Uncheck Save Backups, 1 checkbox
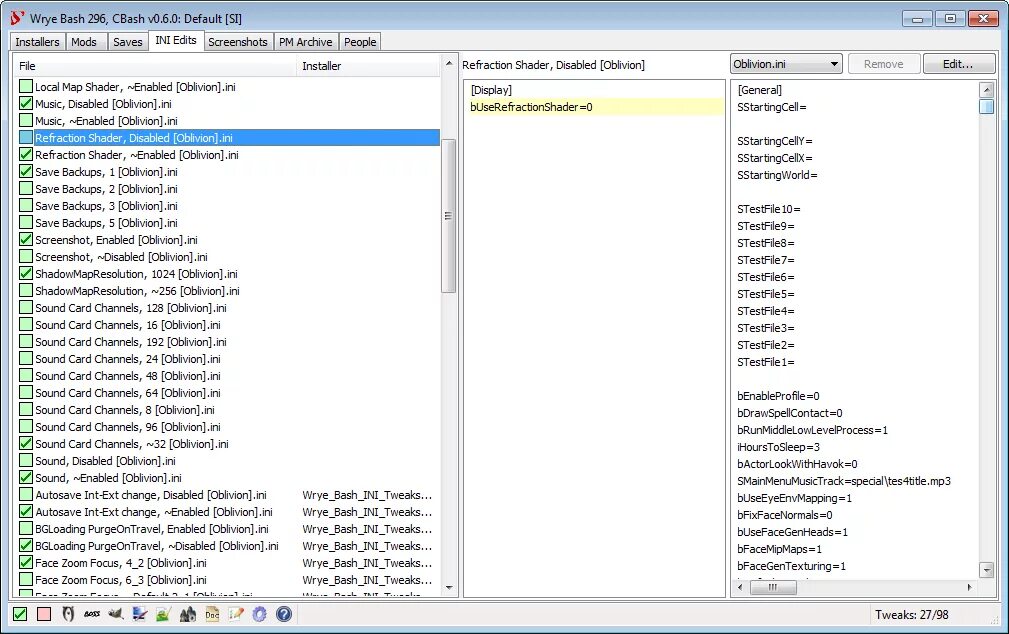This screenshot has width=1009, height=634. tap(26, 171)
